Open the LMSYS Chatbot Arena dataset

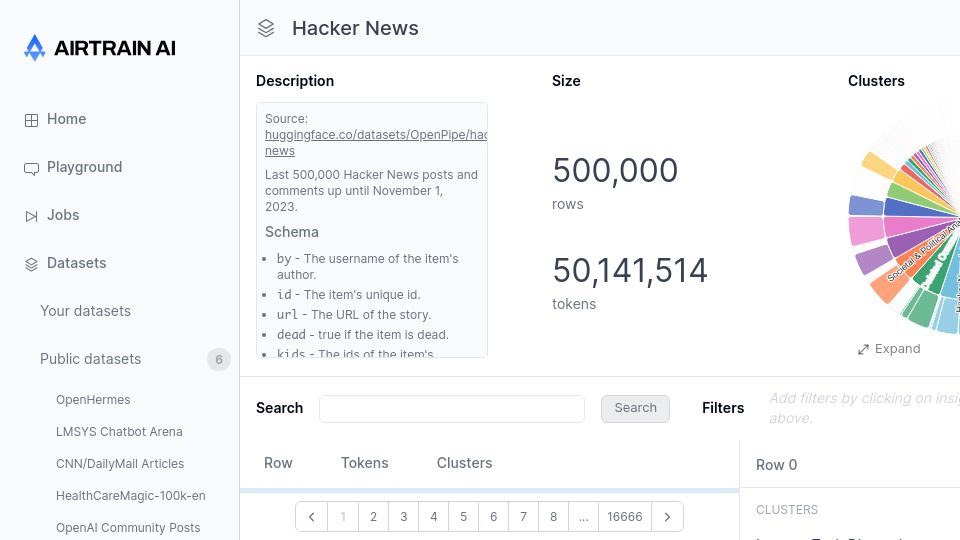(119, 432)
